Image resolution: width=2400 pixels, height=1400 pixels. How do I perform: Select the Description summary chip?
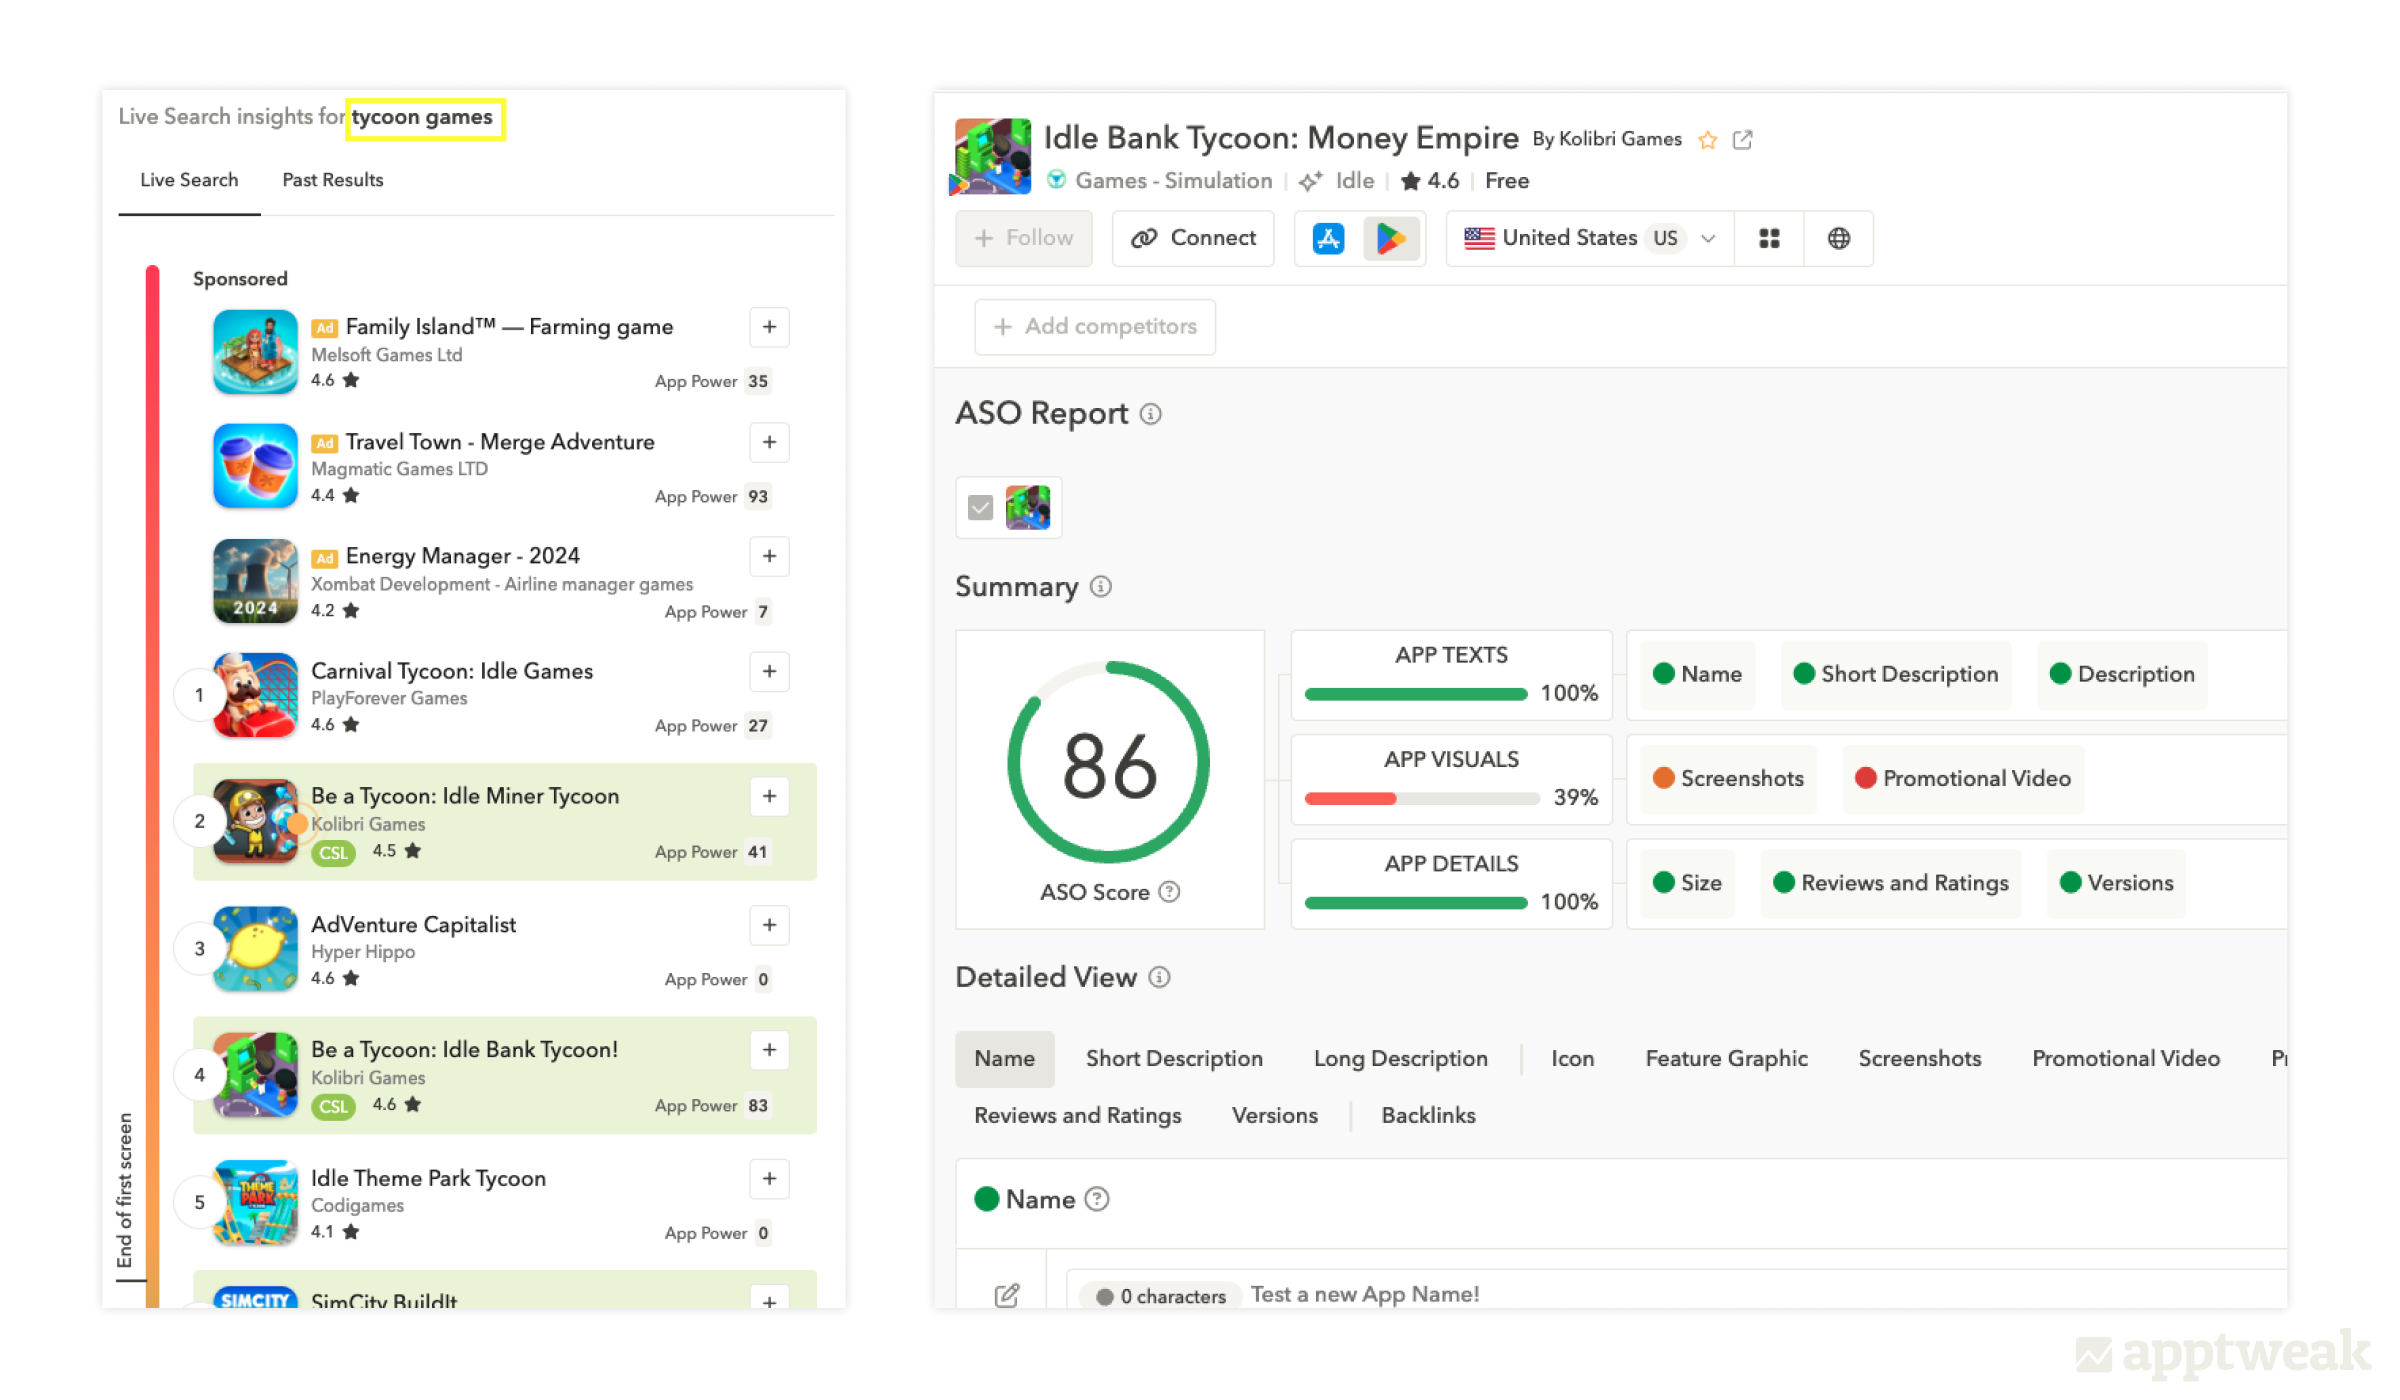pyautogui.click(x=2122, y=675)
